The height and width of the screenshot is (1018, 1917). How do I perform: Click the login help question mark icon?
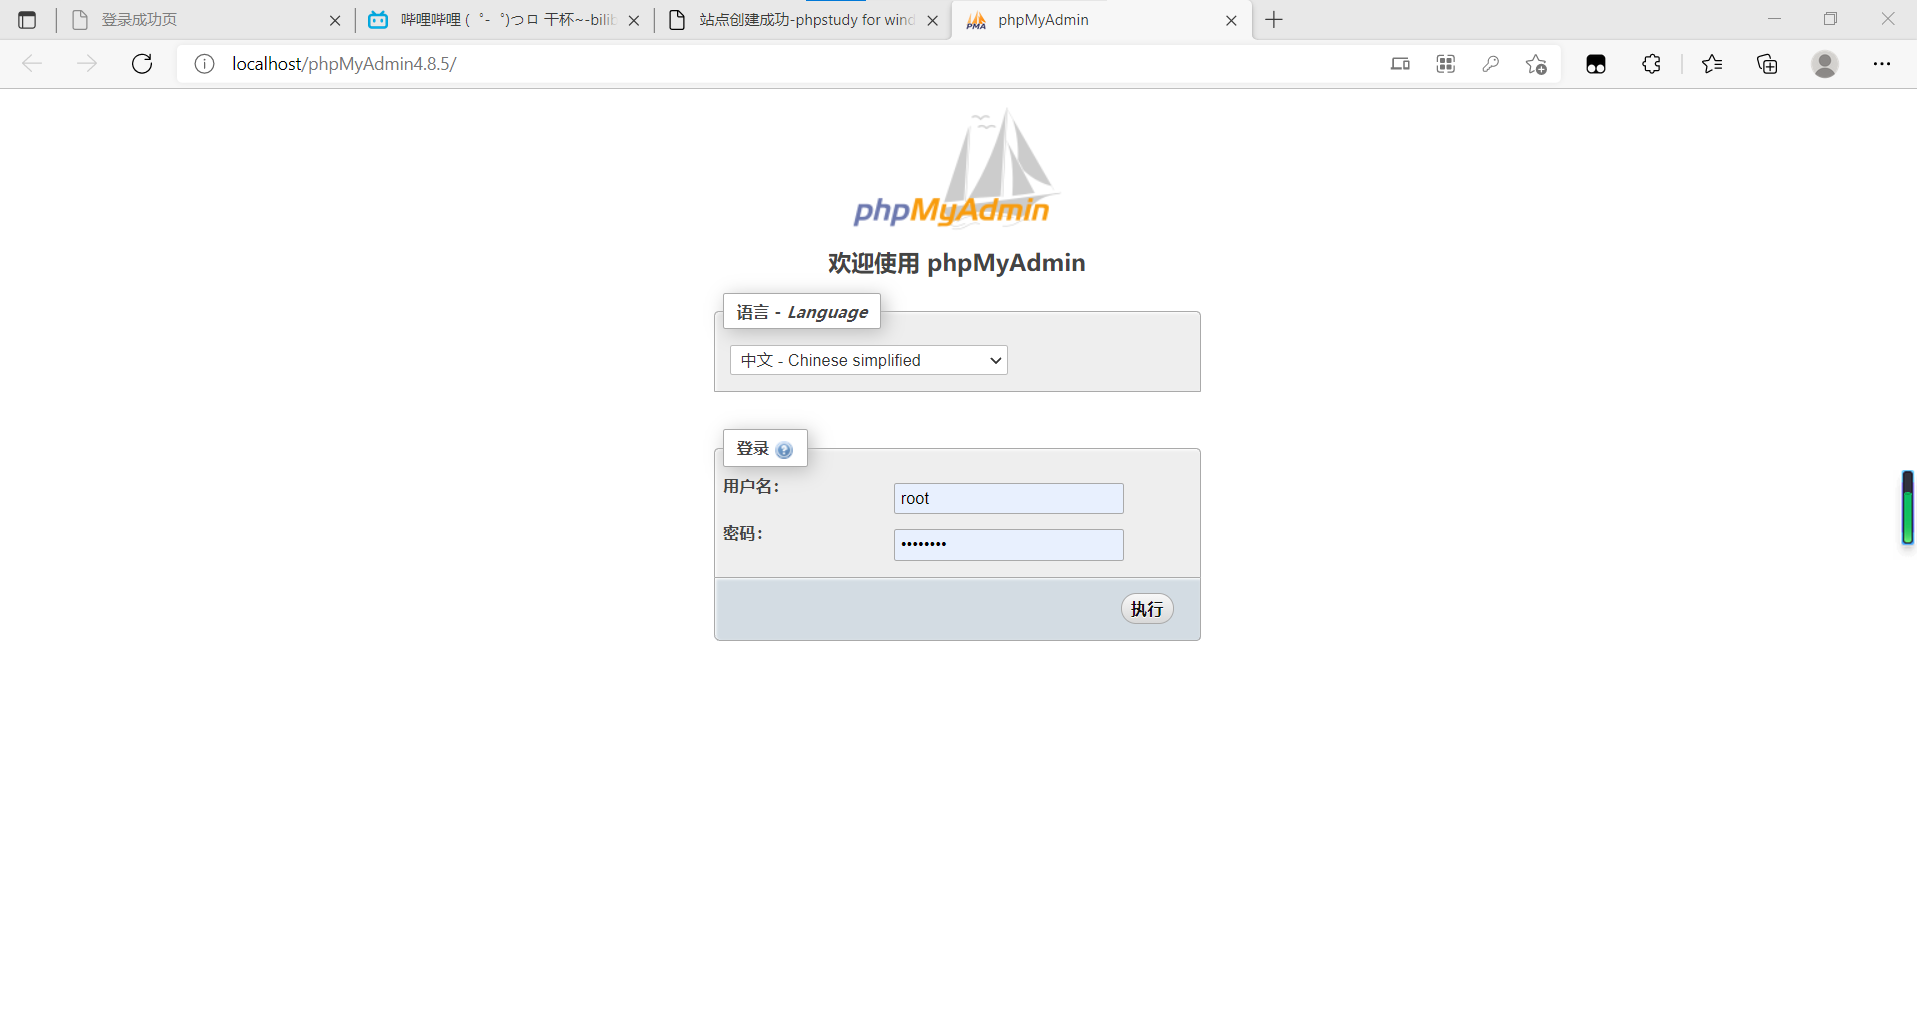(x=784, y=450)
